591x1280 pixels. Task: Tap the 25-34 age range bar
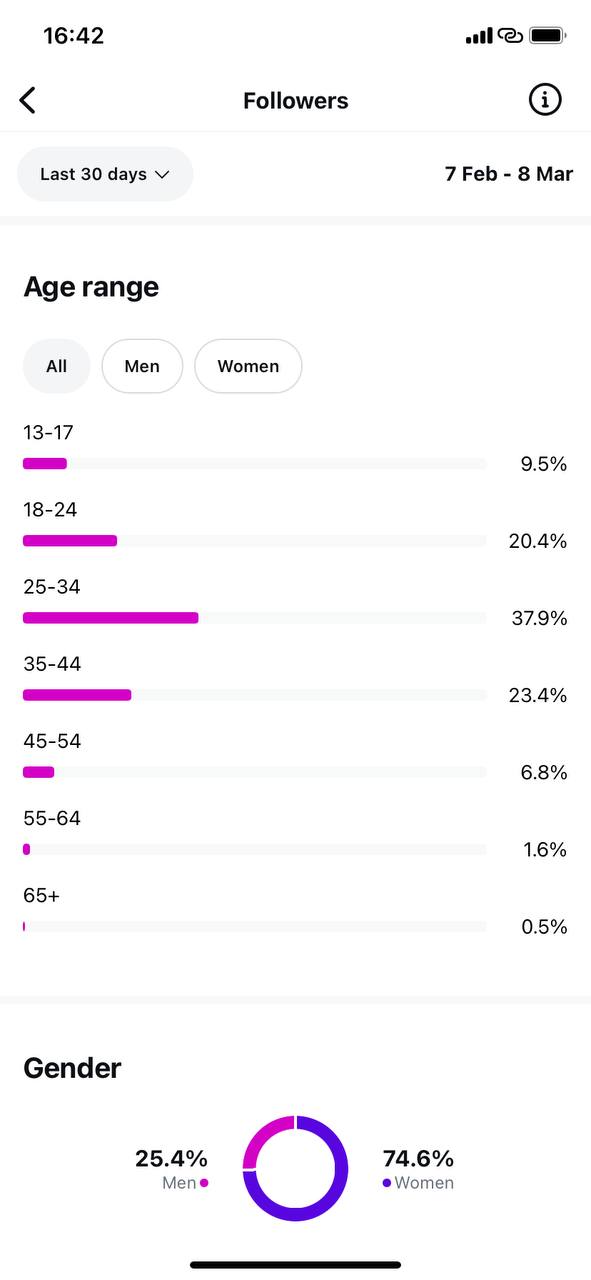point(255,618)
